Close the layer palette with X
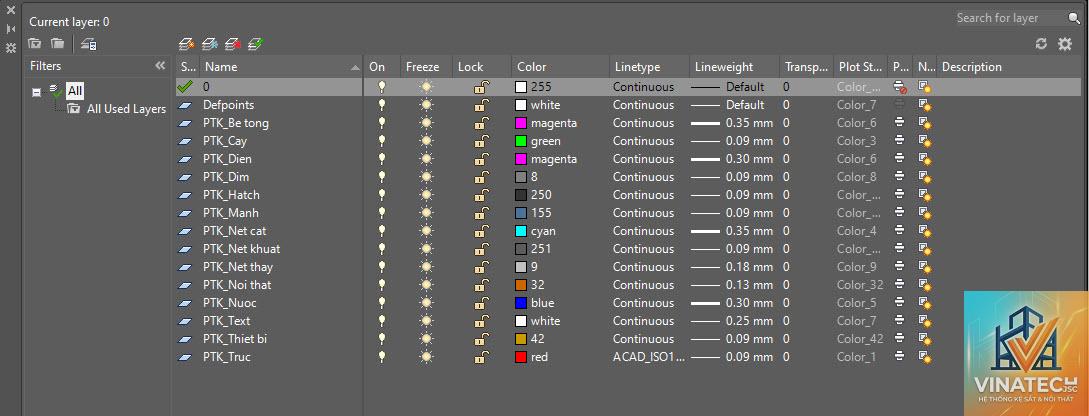1089x416 pixels. click(10, 10)
